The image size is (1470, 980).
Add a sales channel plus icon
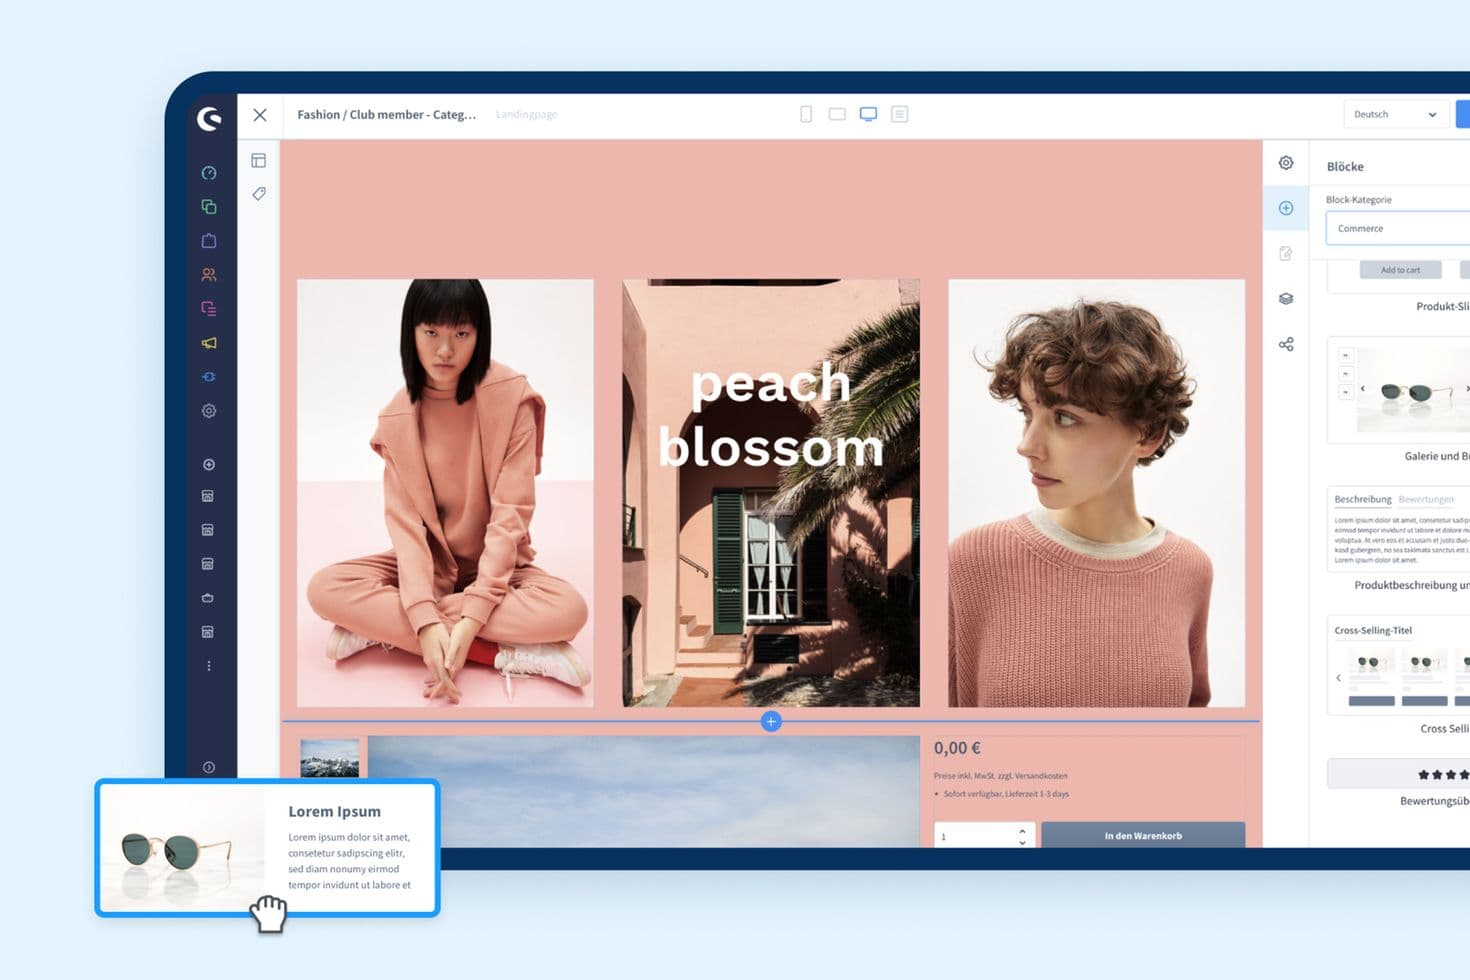209,465
